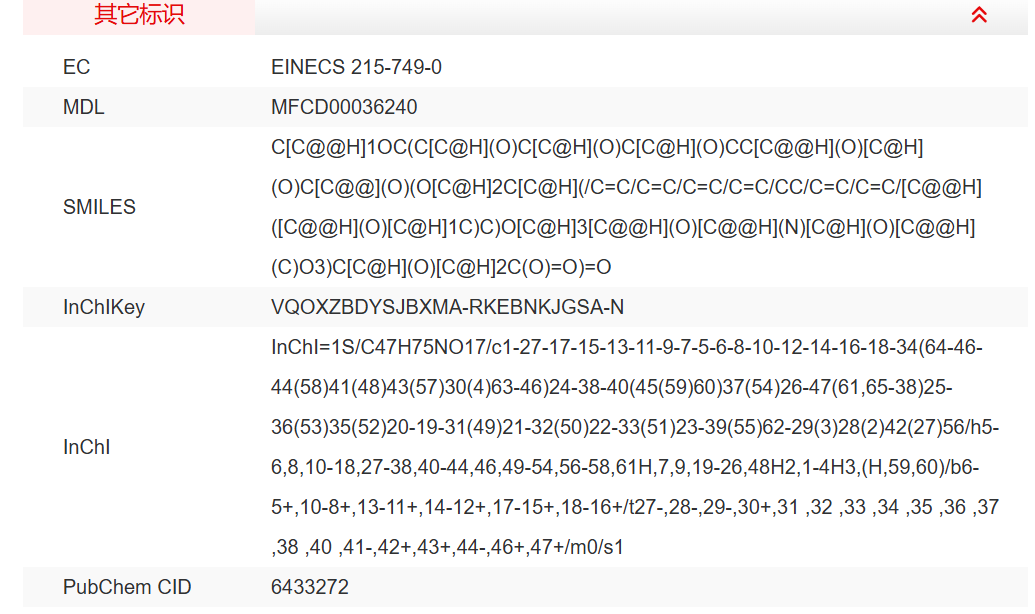Screen dimensions: 1035x614
Task: Click the SMILES row label
Action: [99, 207]
